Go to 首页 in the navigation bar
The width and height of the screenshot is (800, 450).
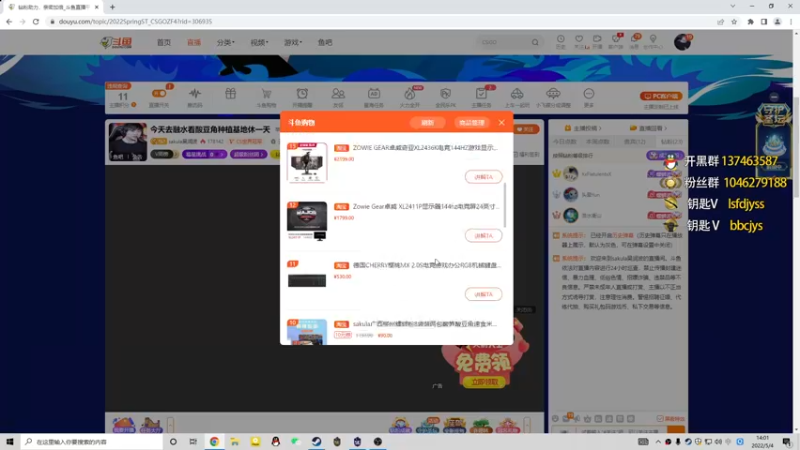[164, 42]
